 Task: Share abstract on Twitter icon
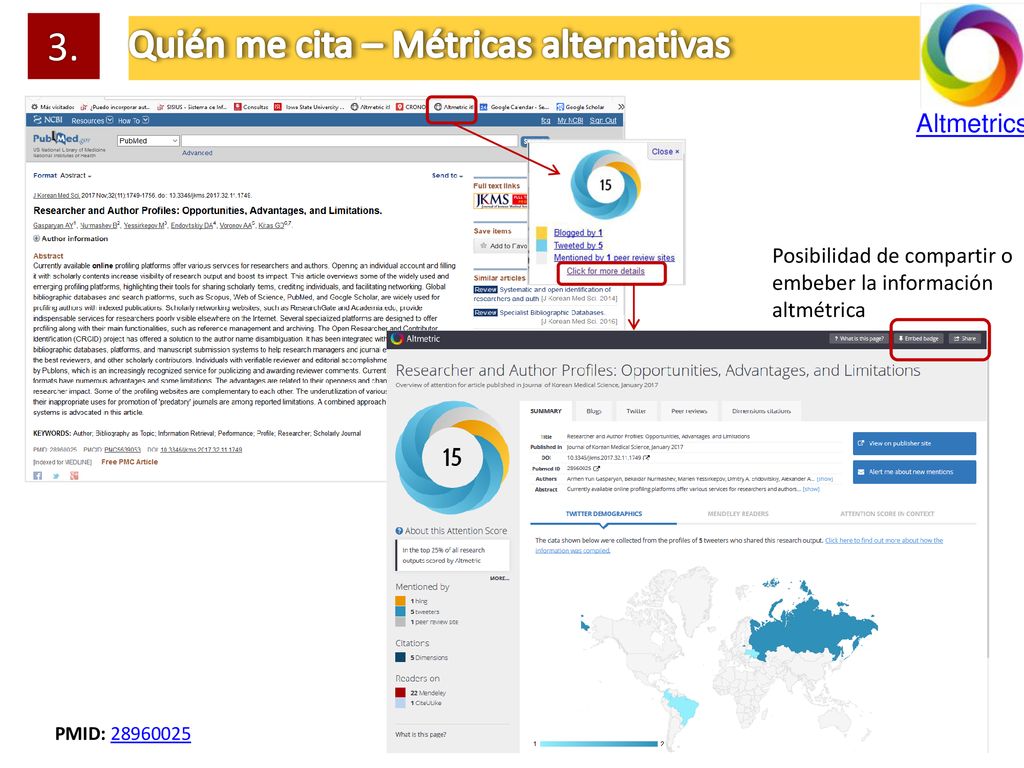pyautogui.click(x=56, y=475)
